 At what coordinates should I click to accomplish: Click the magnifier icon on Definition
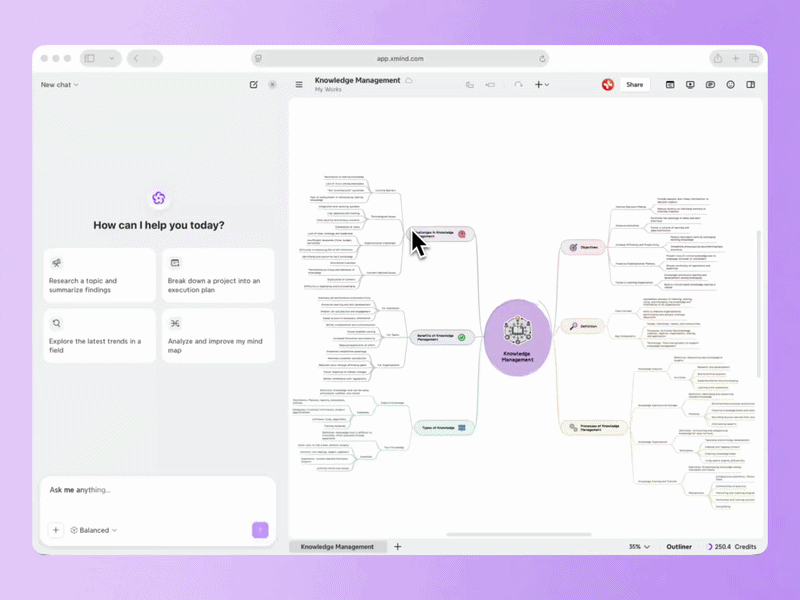[x=573, y=326]
